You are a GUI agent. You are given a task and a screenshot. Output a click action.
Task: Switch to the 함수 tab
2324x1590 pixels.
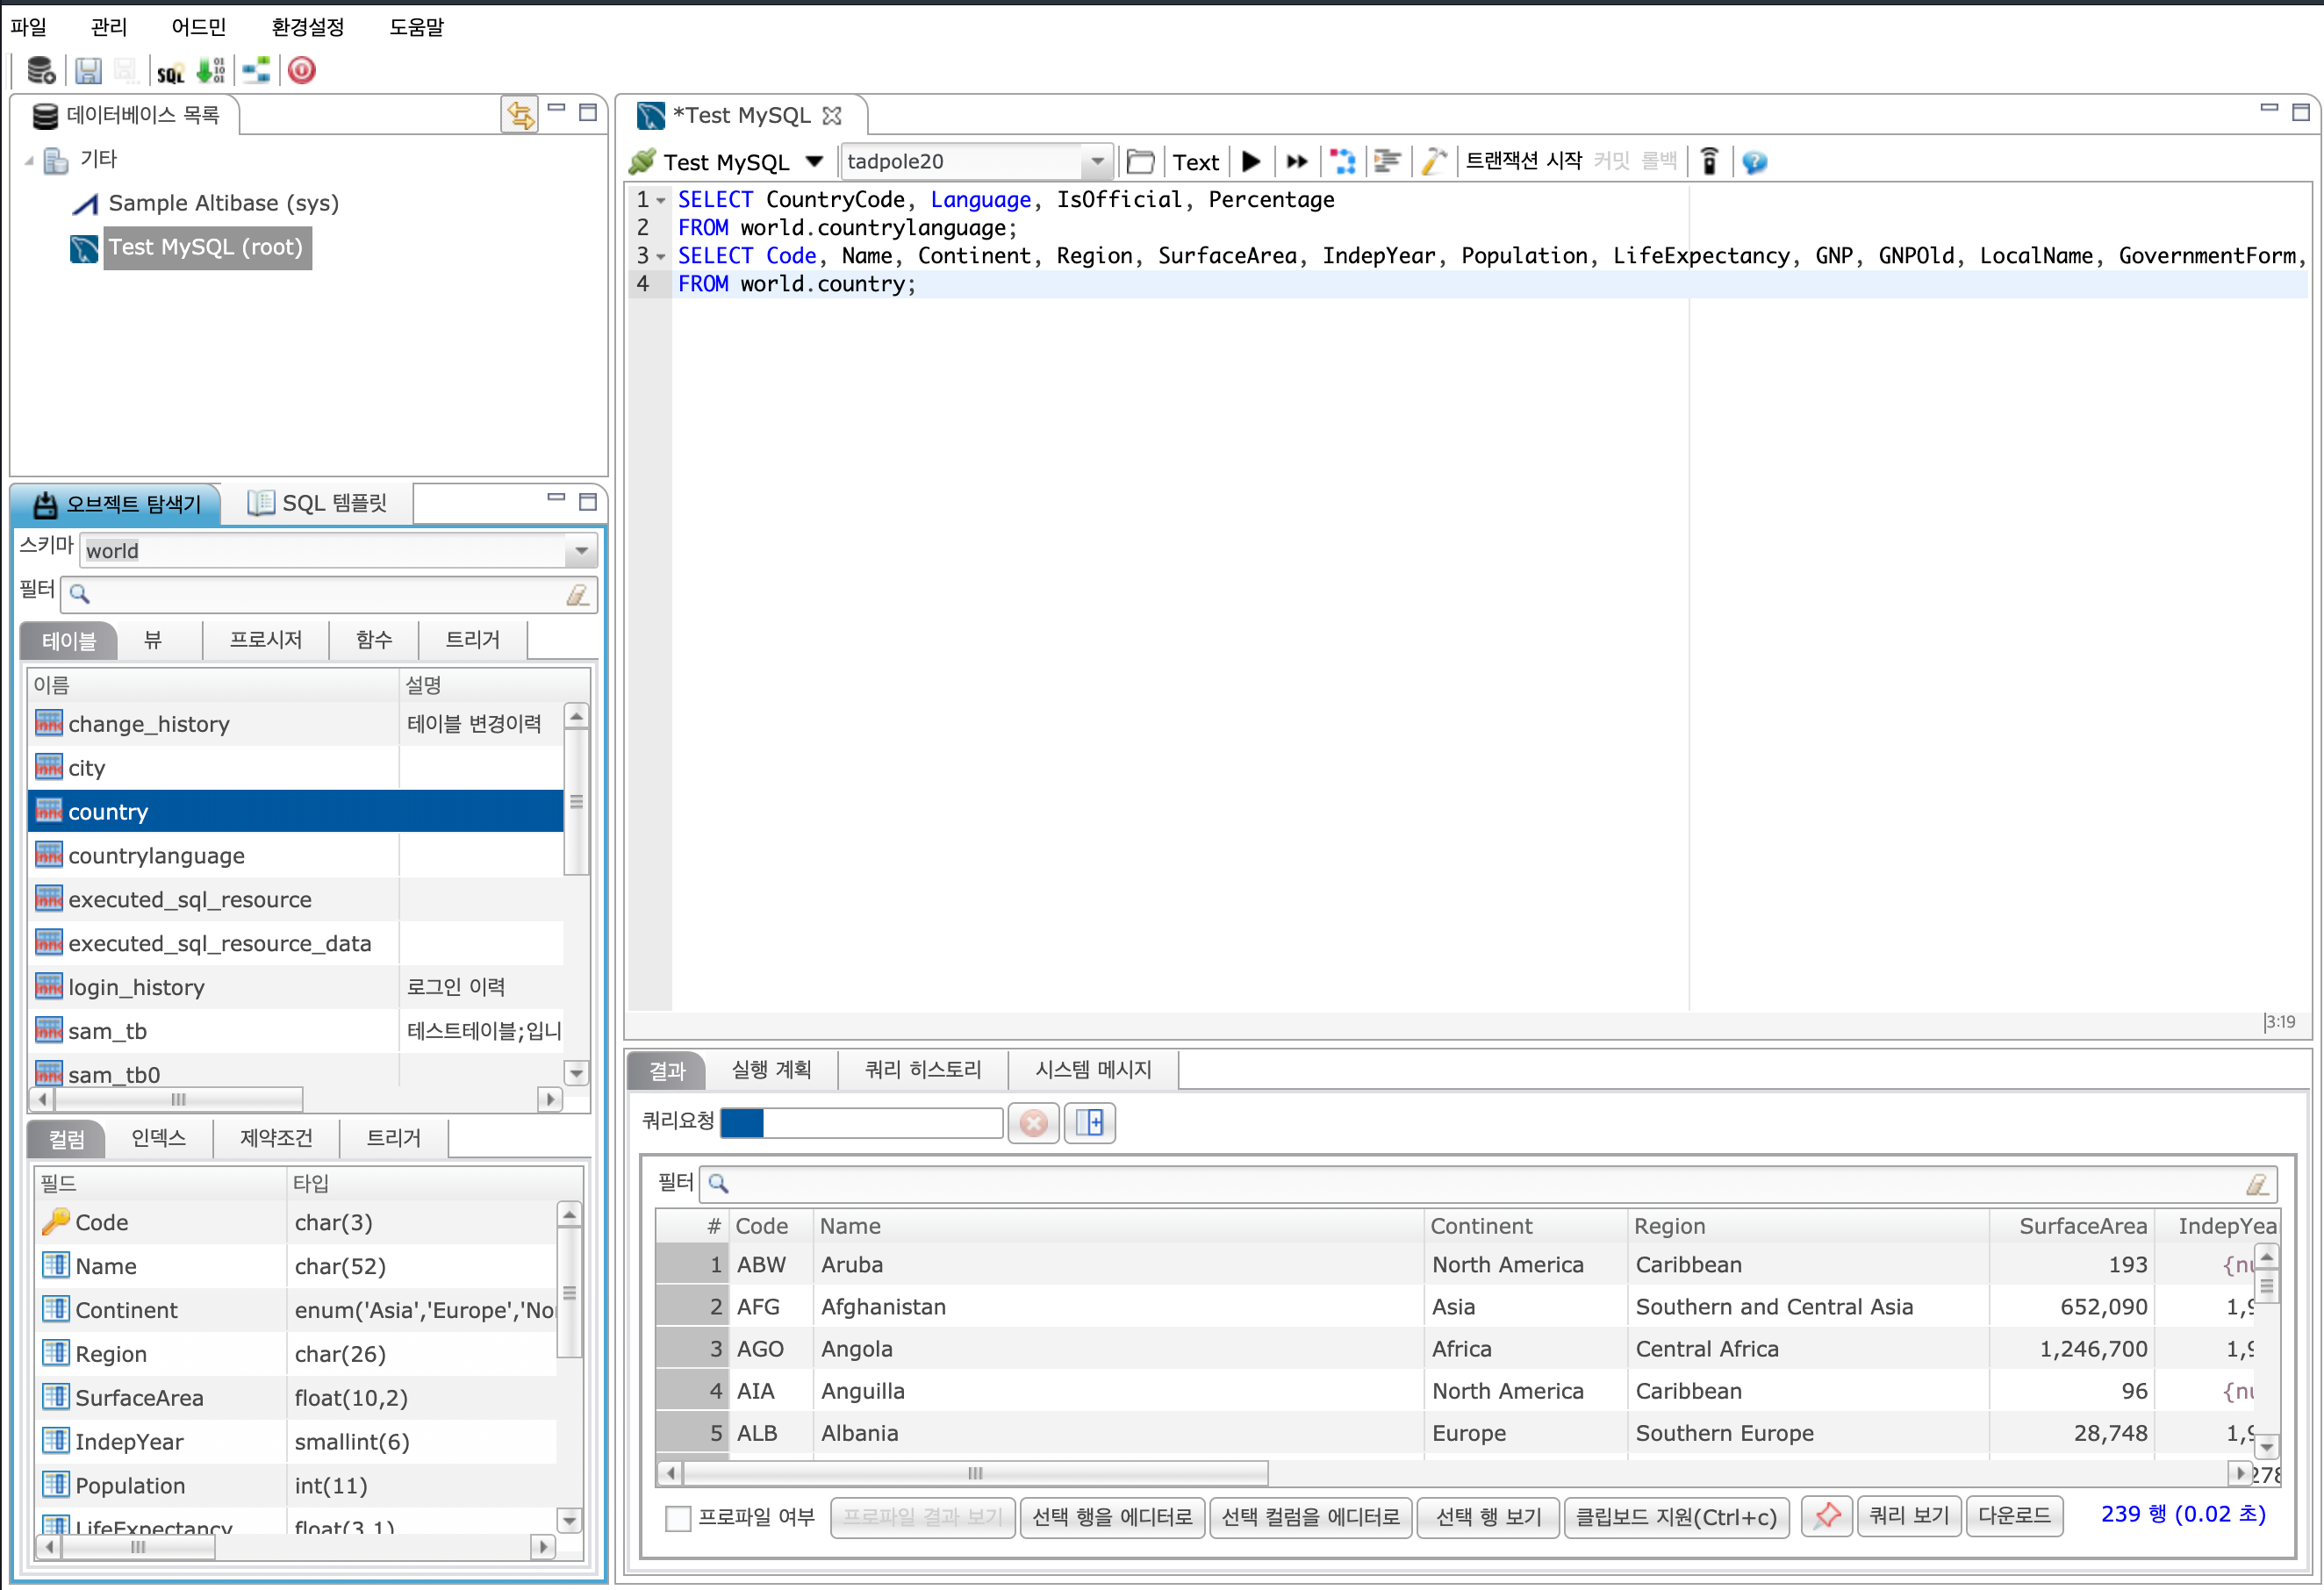374,640
